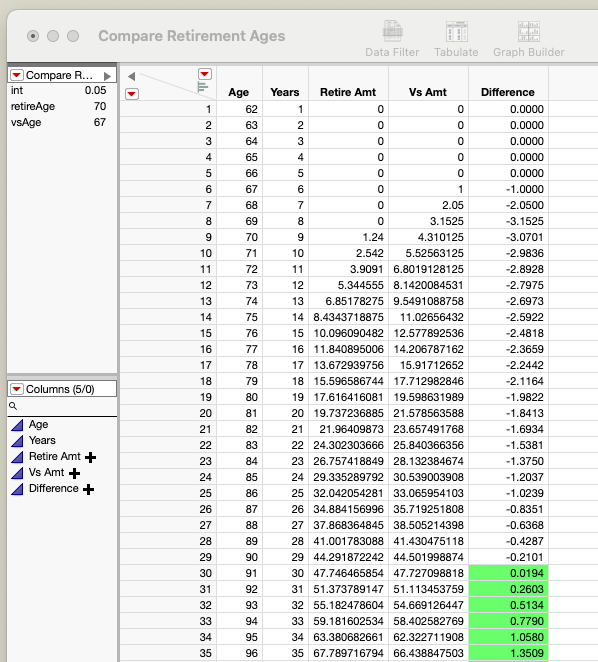Click the int value 0.05
The width and height of the screenshot is (598, 662).
[x=95, y=90]
